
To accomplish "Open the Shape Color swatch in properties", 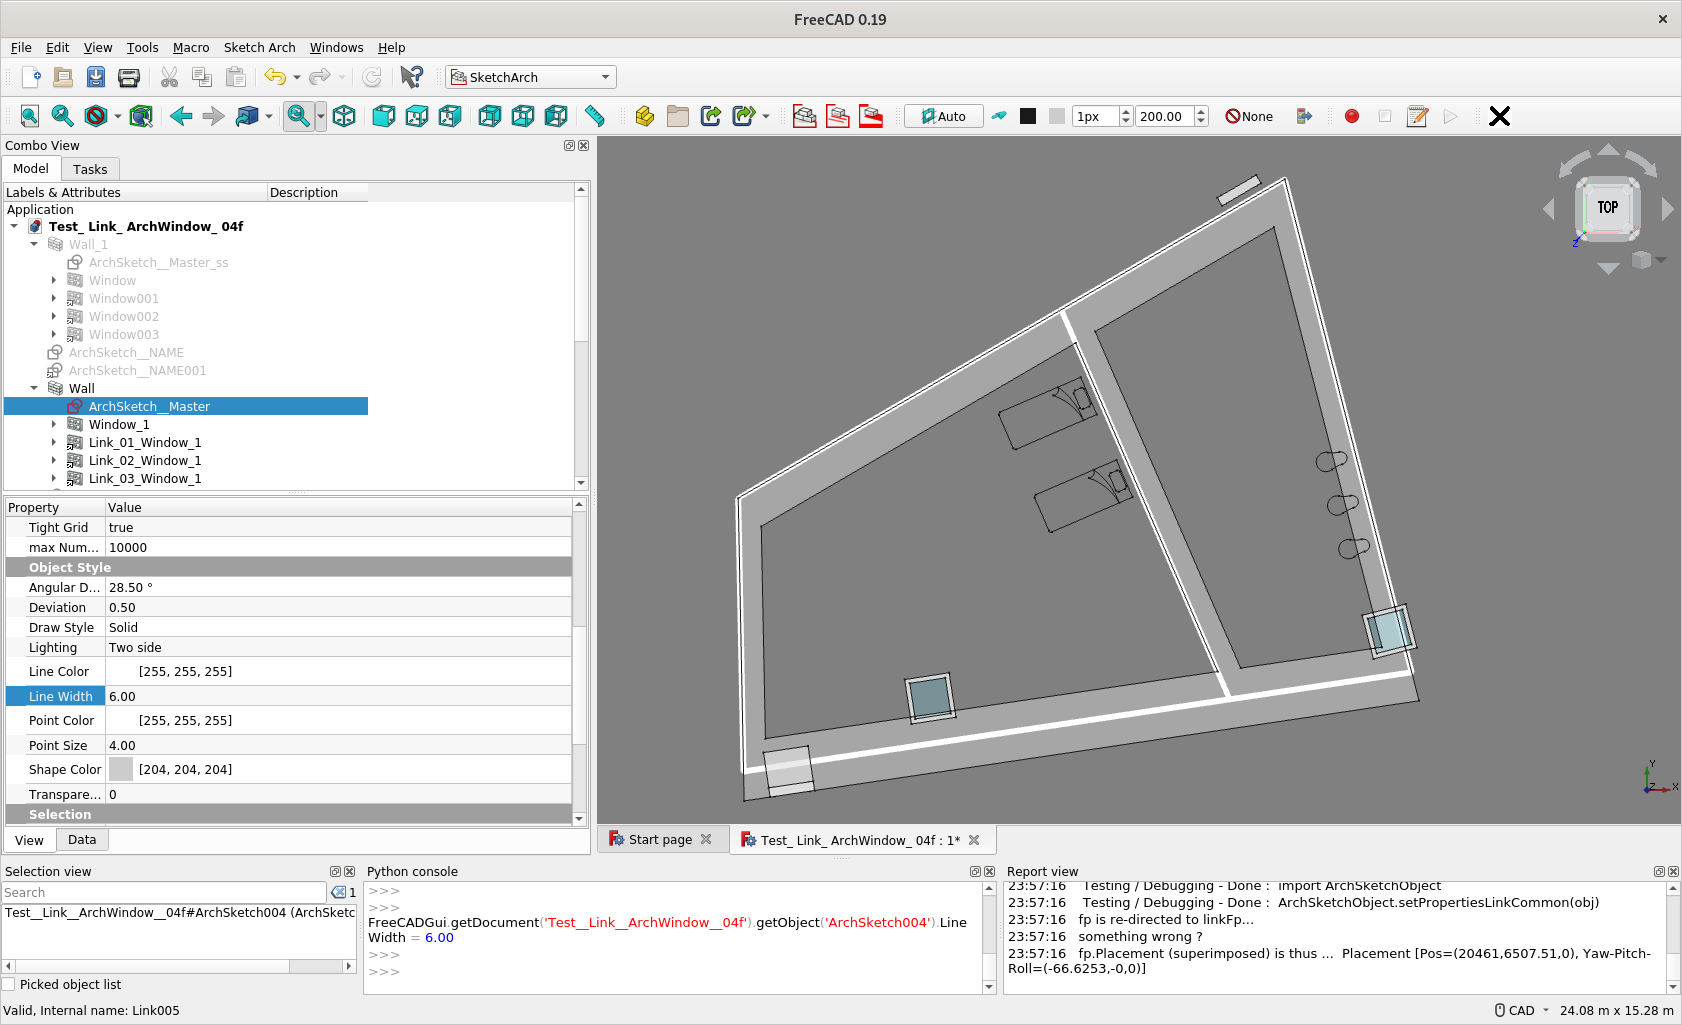I will 121,769.
